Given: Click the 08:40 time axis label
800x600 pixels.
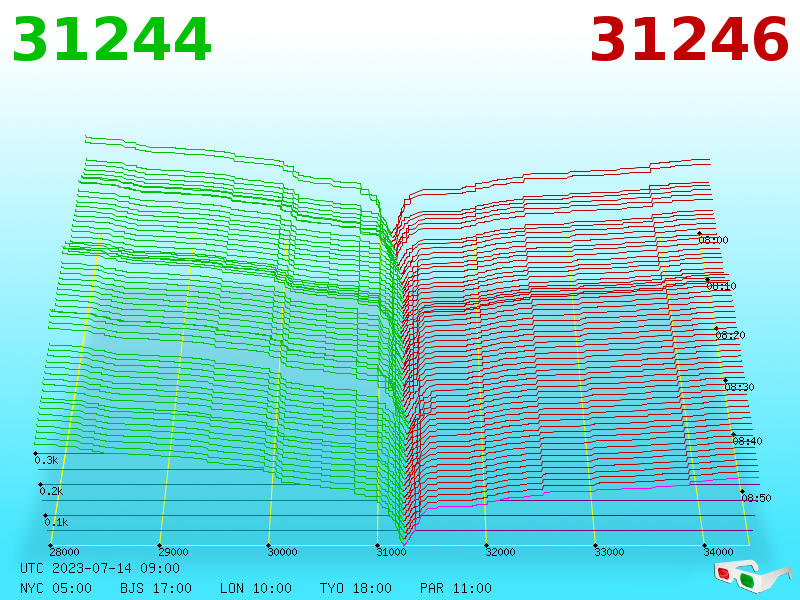Looking at the screenshot, I should point(747,441).
